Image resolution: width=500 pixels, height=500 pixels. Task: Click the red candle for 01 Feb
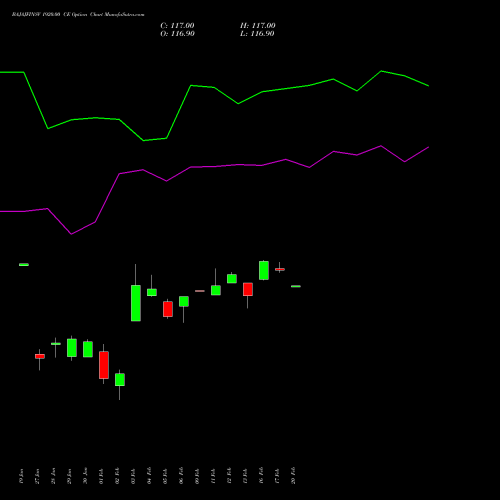click(104, 365)
